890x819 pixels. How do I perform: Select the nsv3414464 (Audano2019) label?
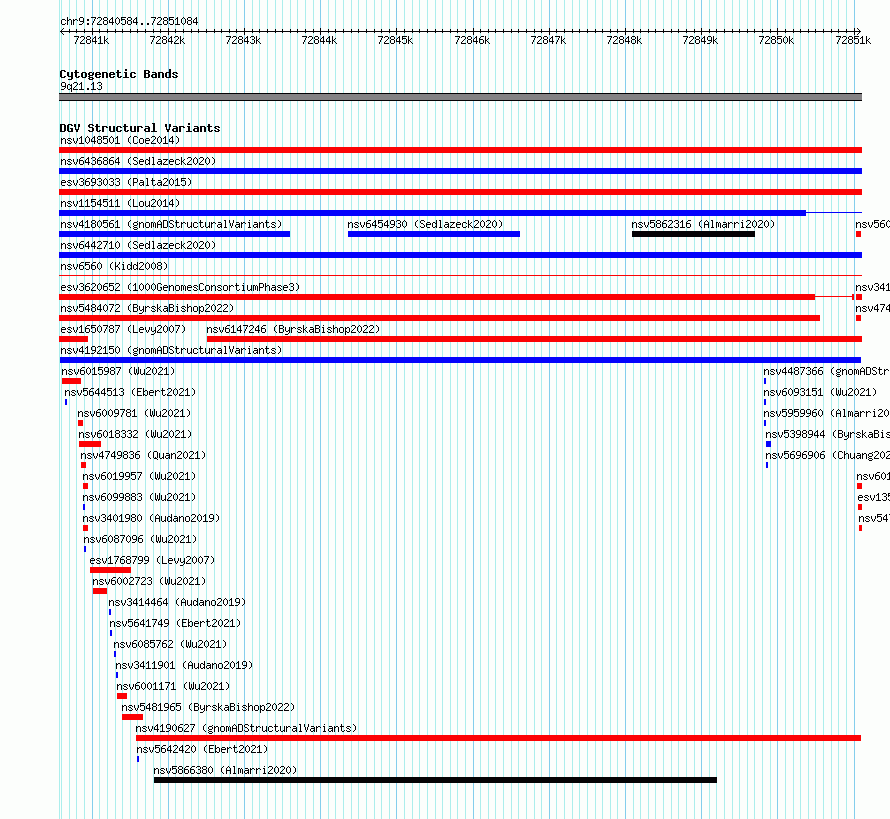(x=177, y=602)
